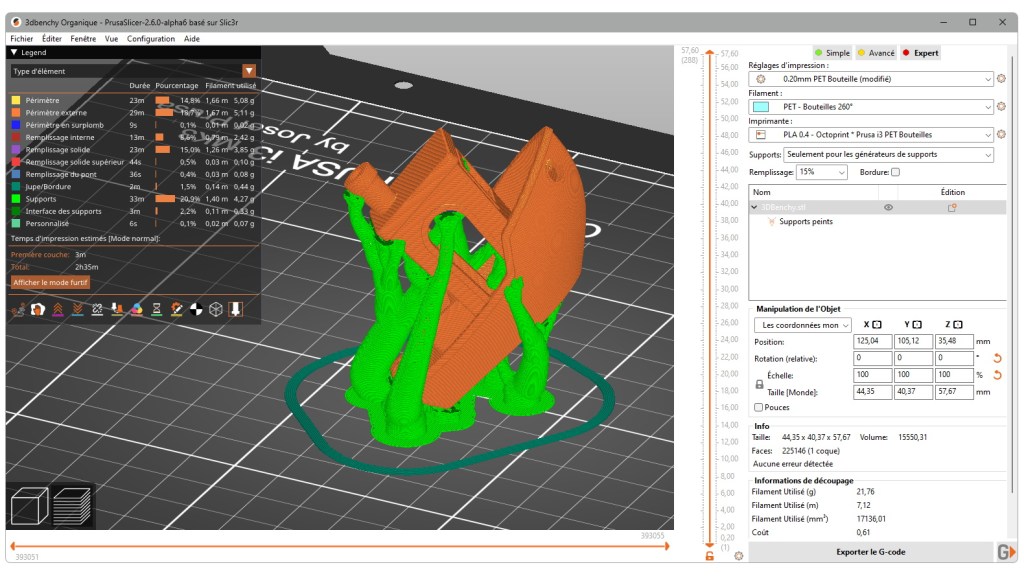Reset the rotation with the orange circular arrow
The width and height of the screenshot is (1024, 576).
(996, 358)
